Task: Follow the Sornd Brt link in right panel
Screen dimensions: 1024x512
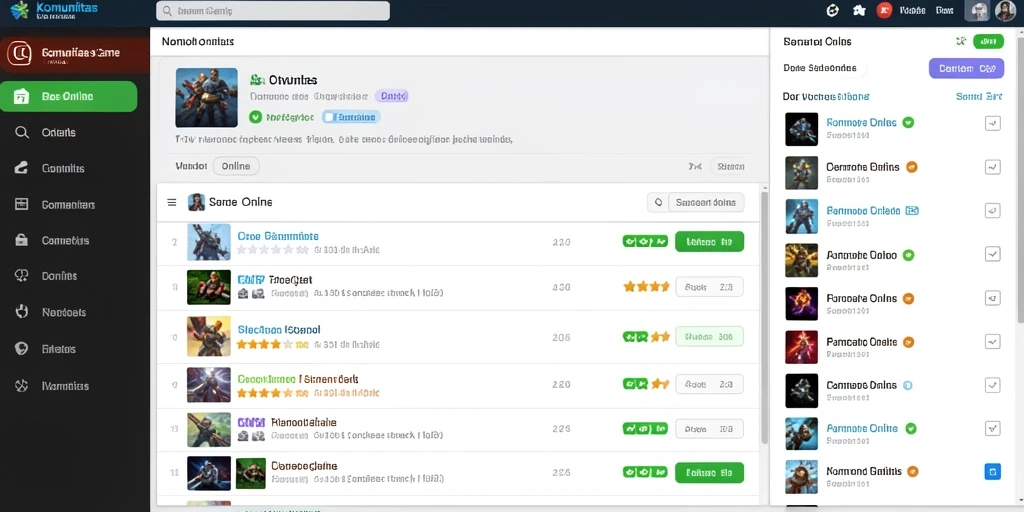Action: pyautogui.click(x=978, y=96)
